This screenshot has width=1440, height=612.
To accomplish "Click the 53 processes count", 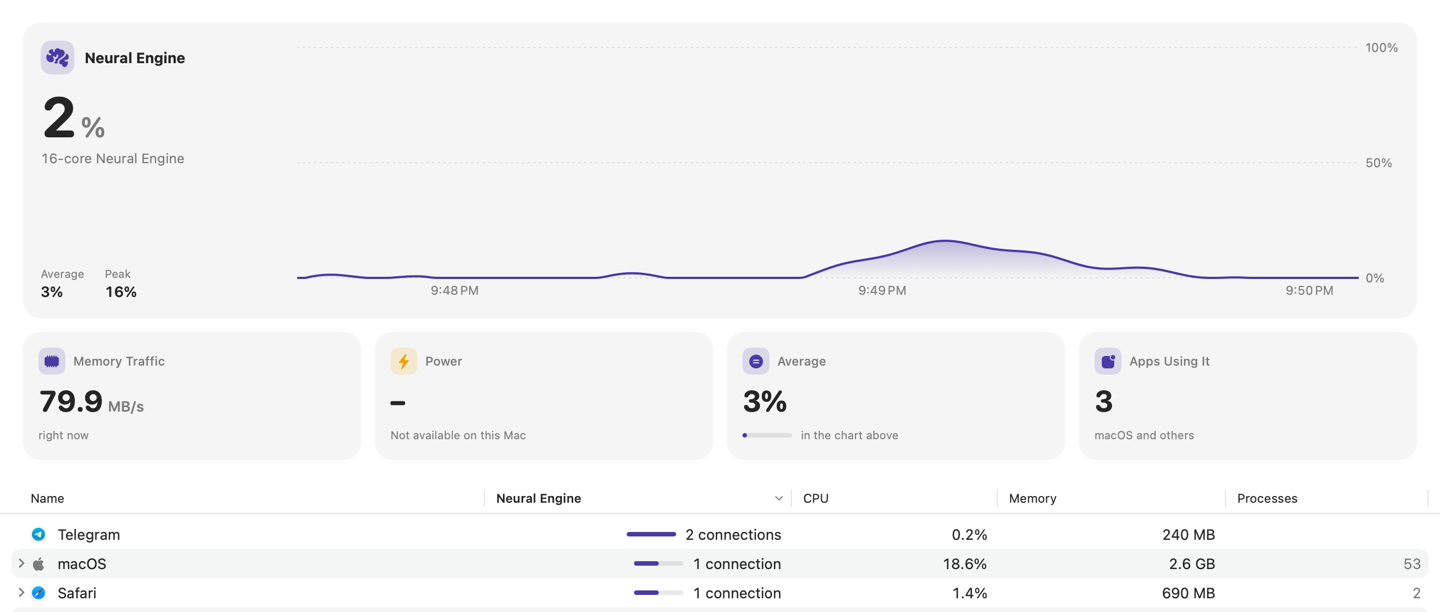I will click(1412, 564).
